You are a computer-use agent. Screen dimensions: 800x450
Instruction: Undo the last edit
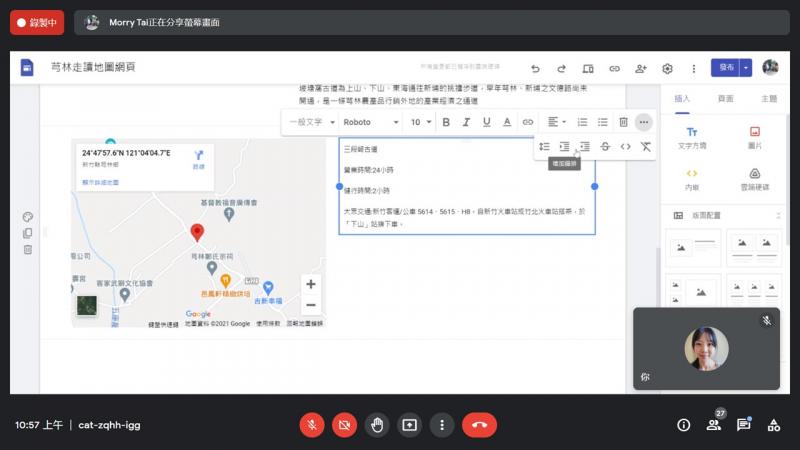tap(535, 68)
